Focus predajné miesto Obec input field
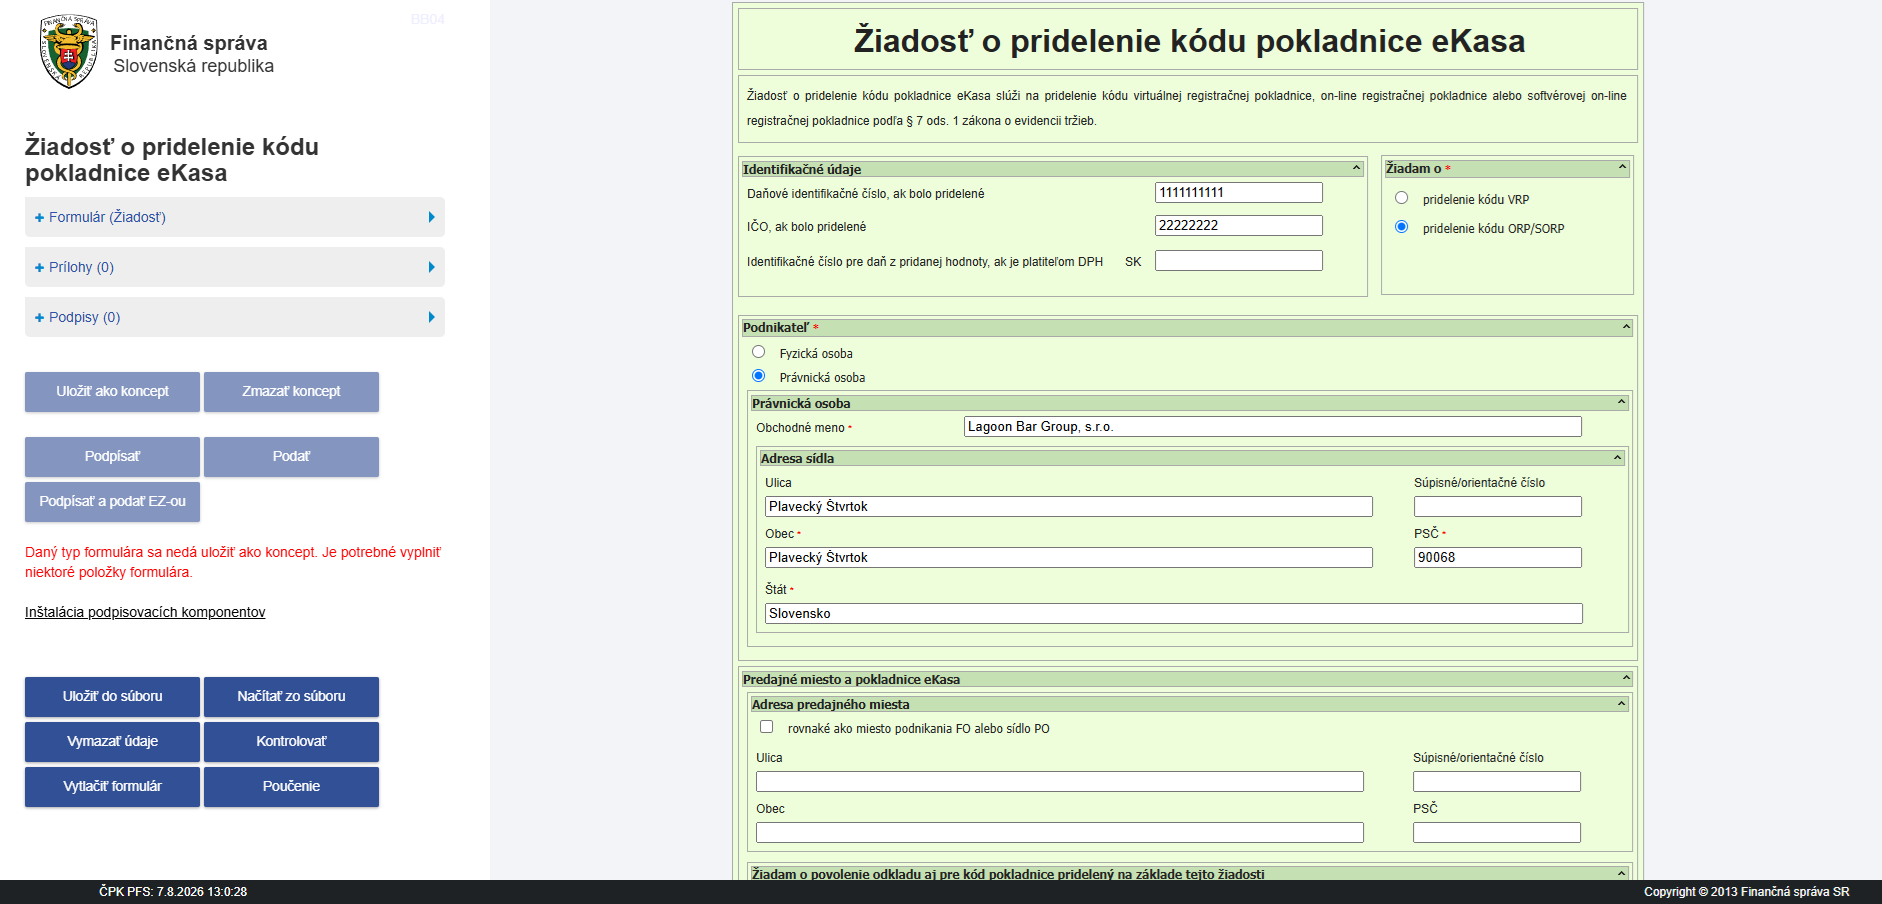Viewport: 1882px width, 904px height. click(x=1059, y=833)
